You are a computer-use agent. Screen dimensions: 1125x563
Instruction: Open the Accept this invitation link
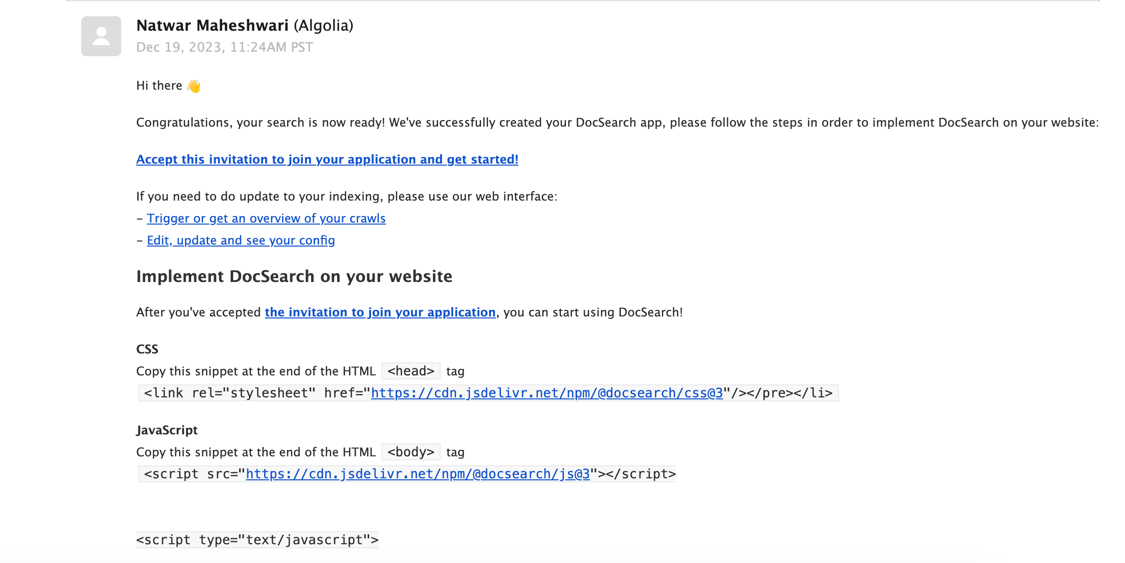click(x=327, y=159)
